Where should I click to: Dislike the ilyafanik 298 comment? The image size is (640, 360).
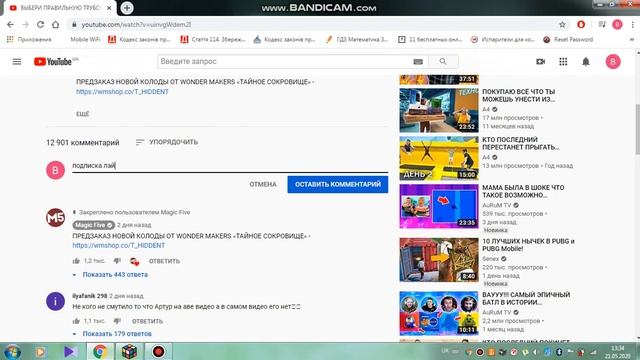point(117,321)
